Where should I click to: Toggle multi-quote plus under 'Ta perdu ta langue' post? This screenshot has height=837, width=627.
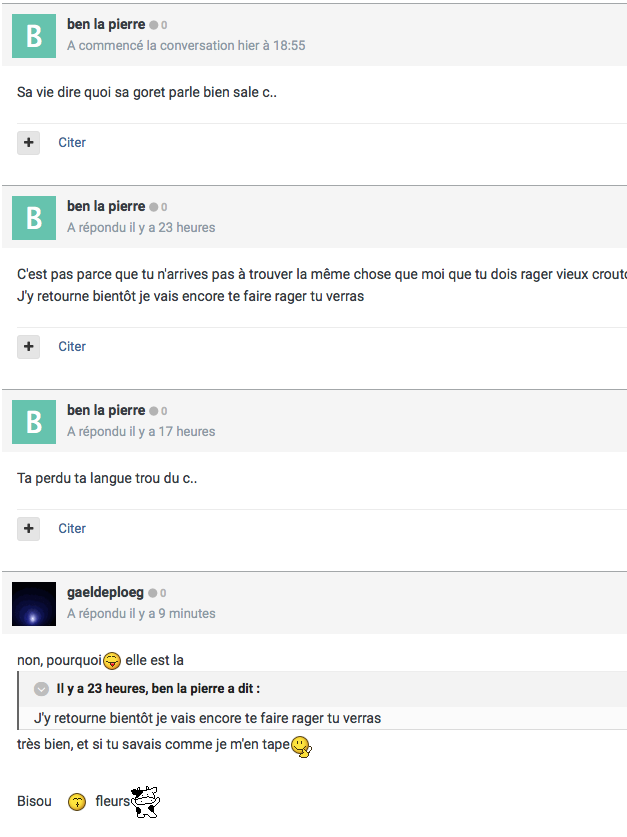[x=29, y=529]
